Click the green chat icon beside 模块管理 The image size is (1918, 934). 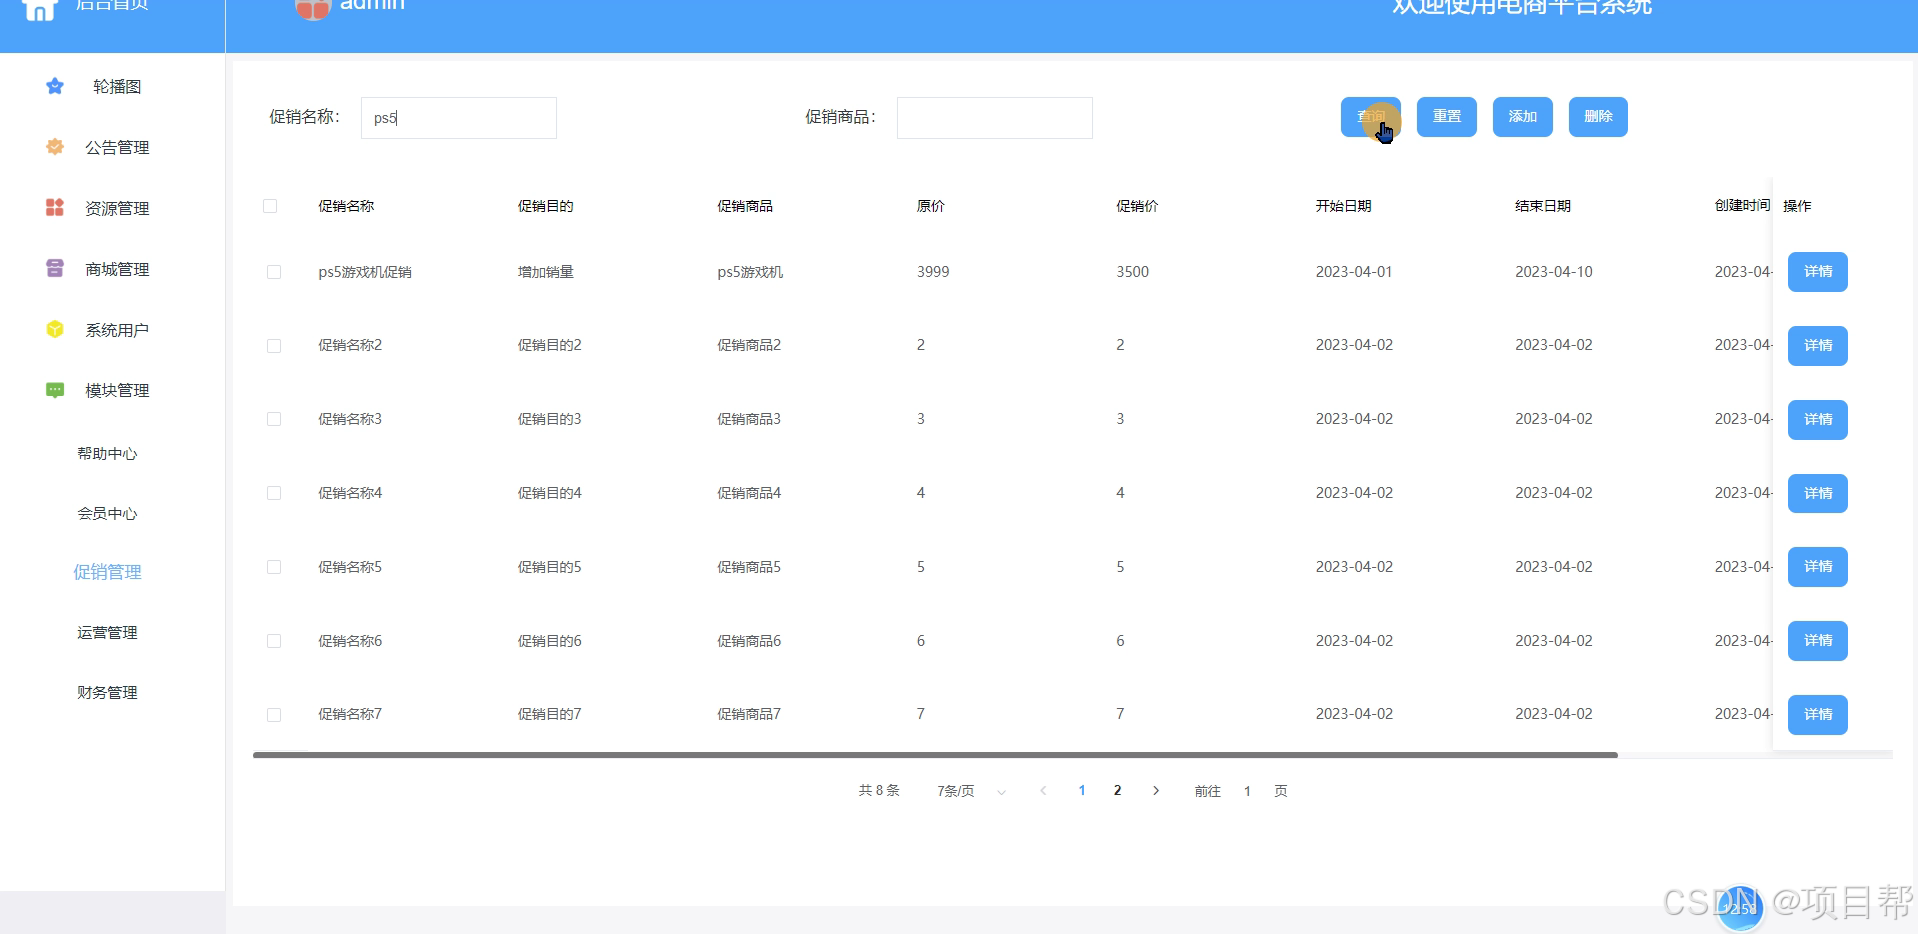click(55, 390)
